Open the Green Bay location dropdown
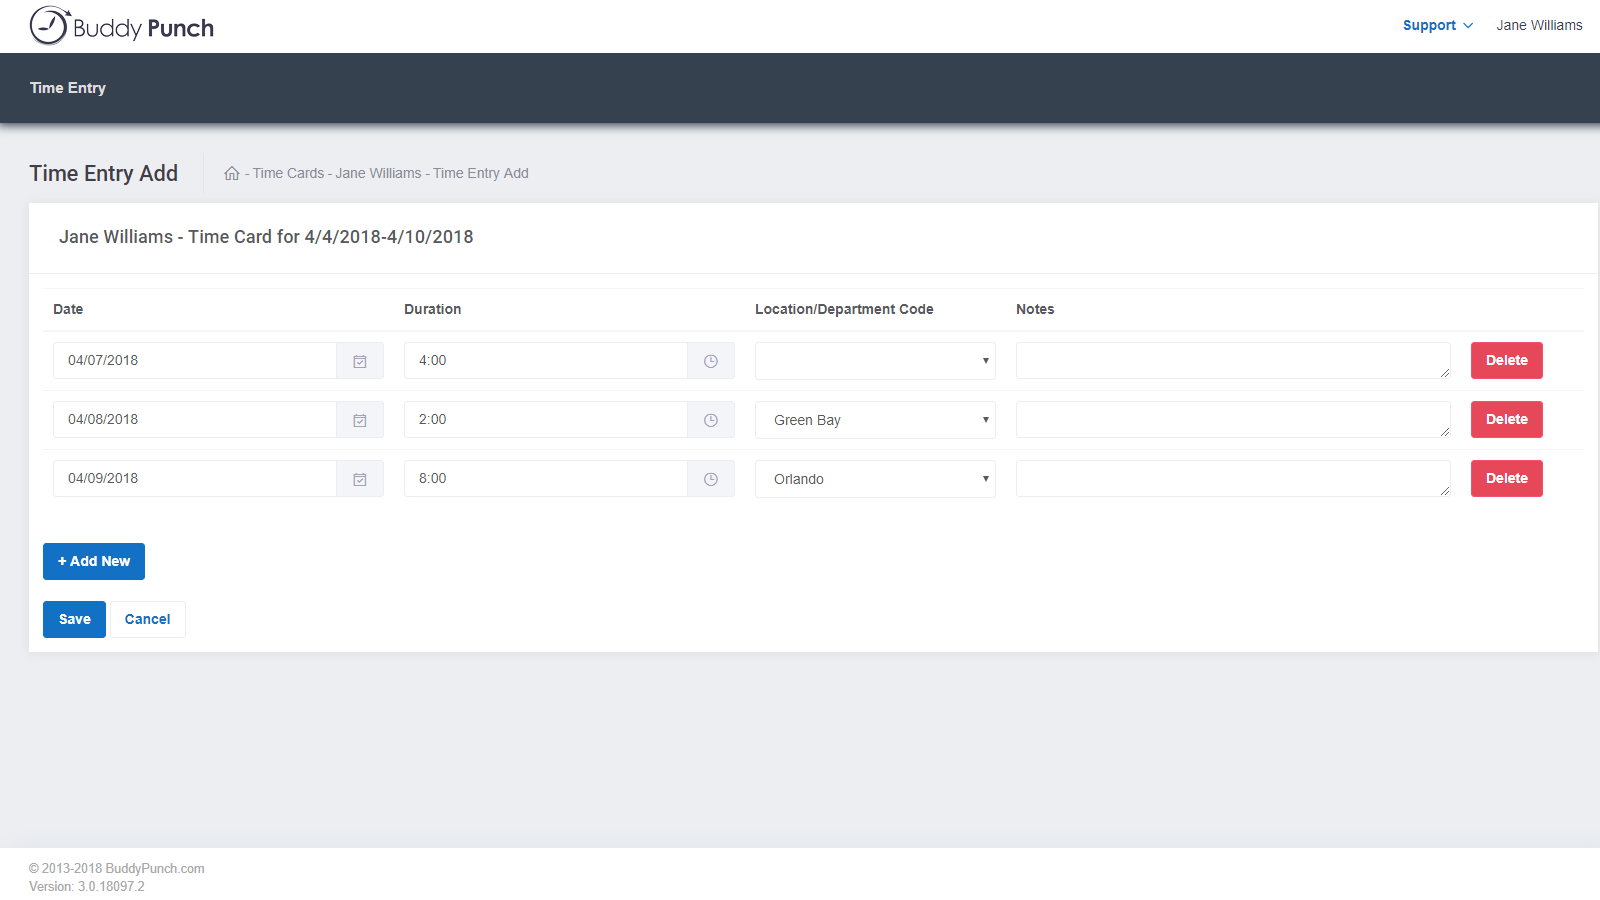This screenshot has width=1600, height=900. click(x=875, y=420)
